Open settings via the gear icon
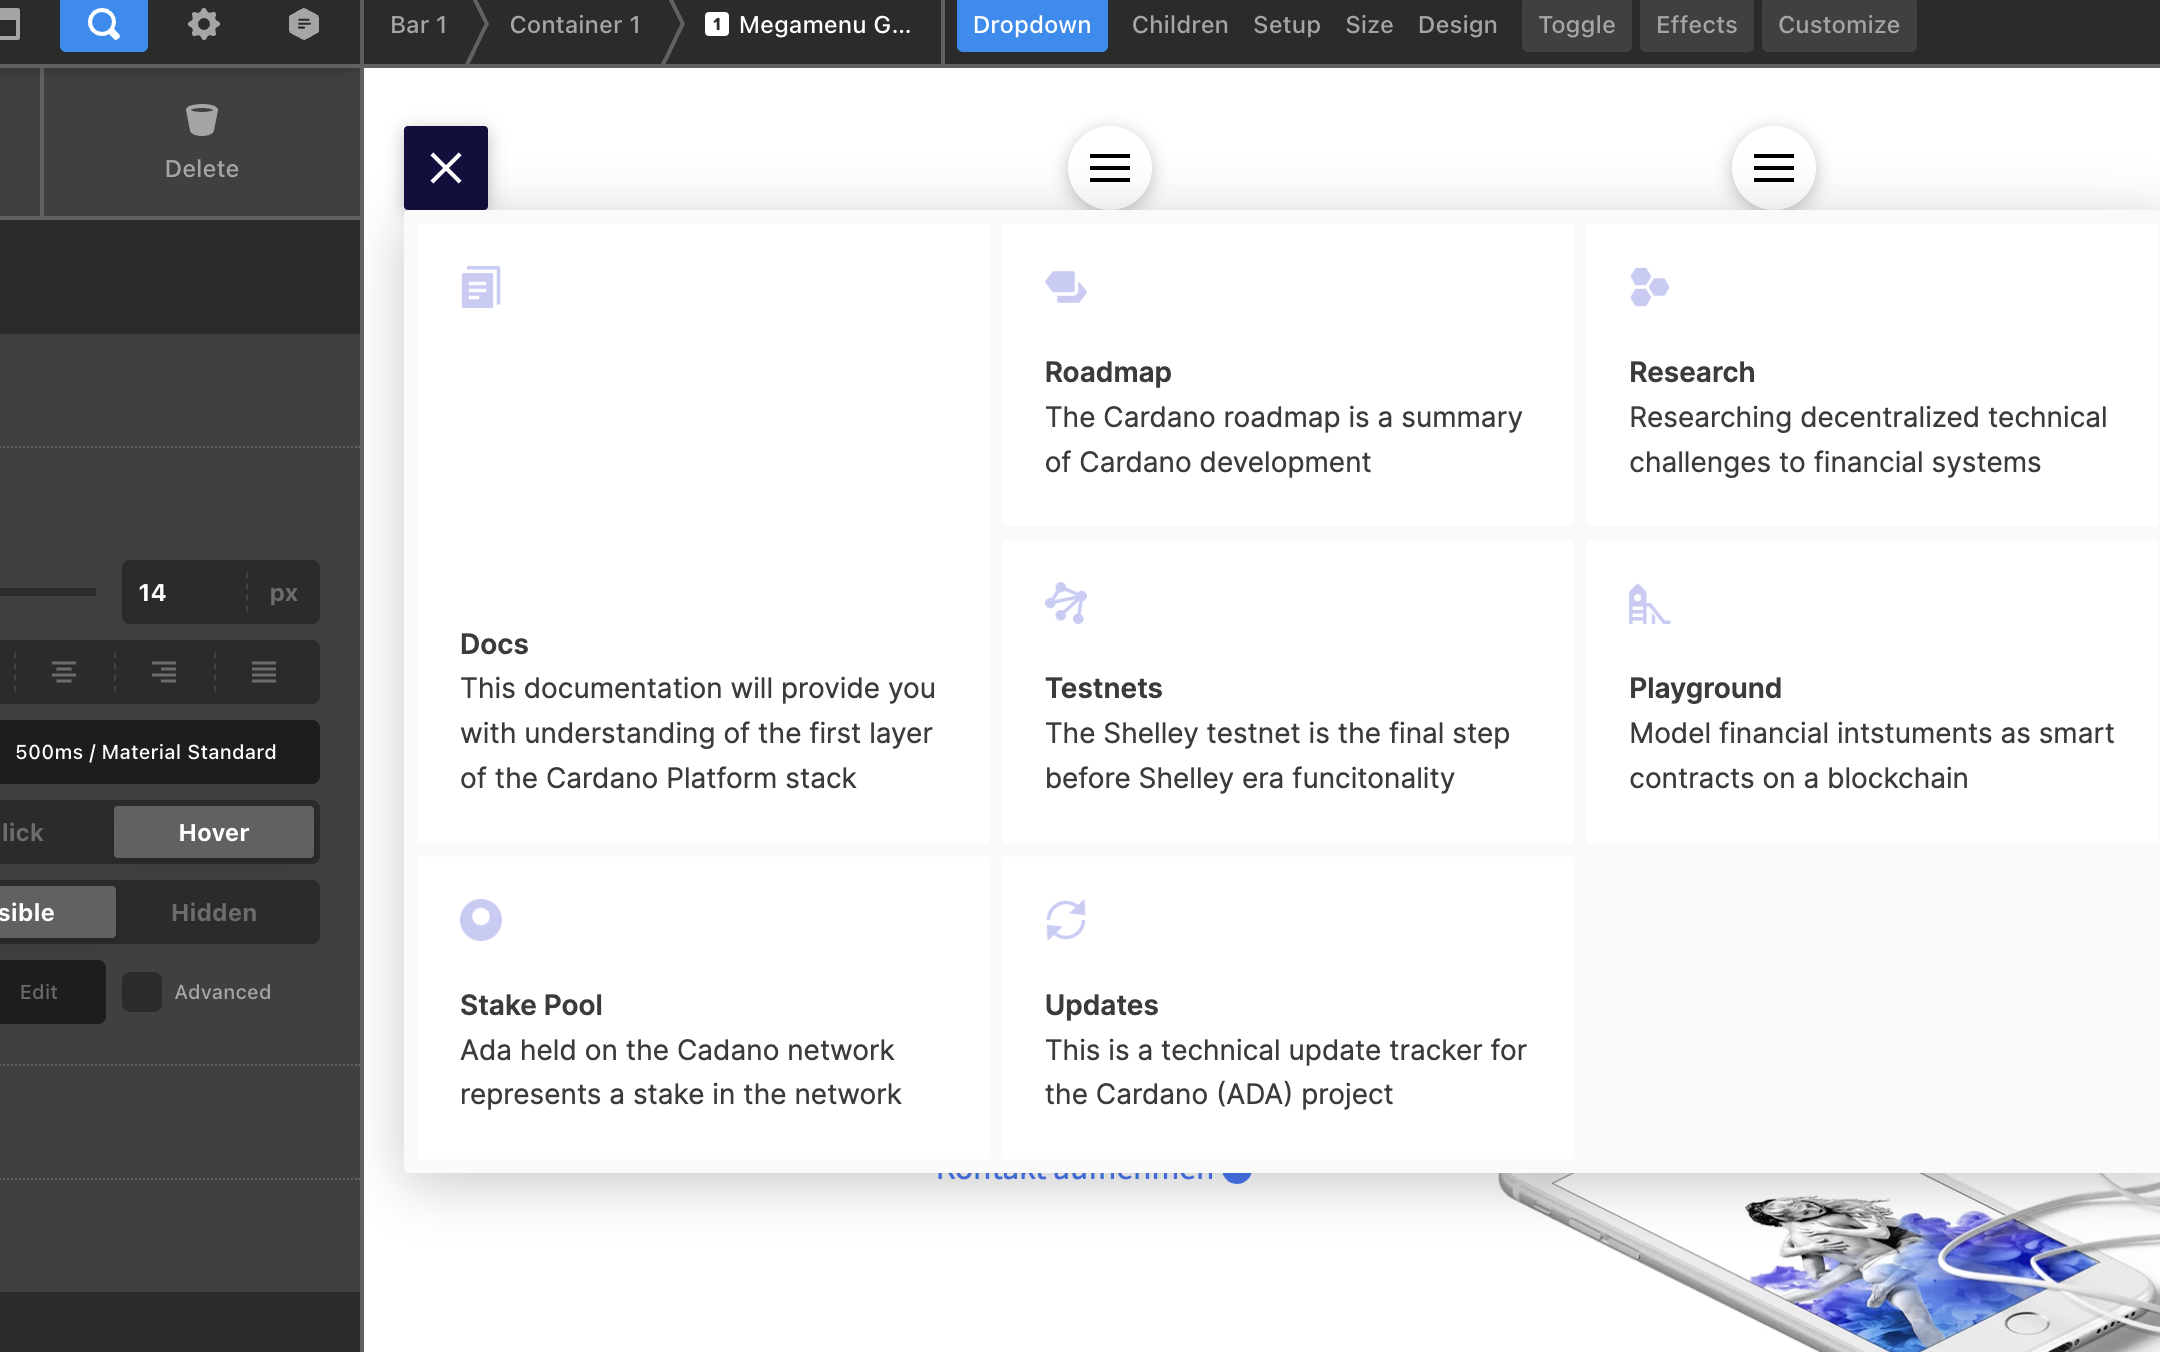Viewport: 2160px width, 1352px height. coord(204,24)
